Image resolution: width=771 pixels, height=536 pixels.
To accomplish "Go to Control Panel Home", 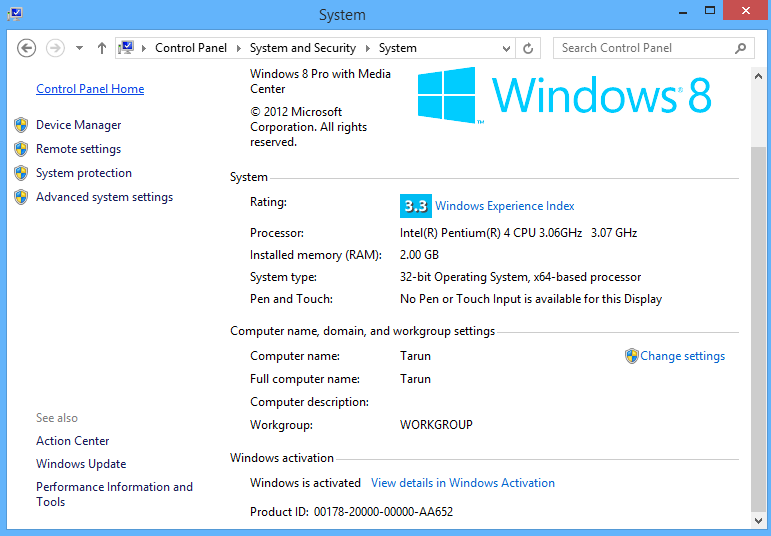I will coord(90,89).
